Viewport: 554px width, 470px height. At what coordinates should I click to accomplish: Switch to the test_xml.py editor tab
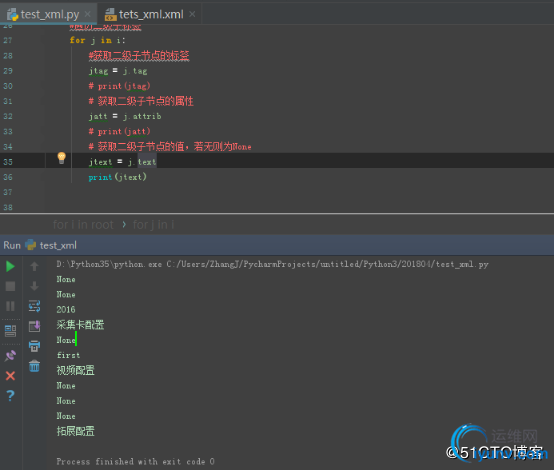[49, 14]
